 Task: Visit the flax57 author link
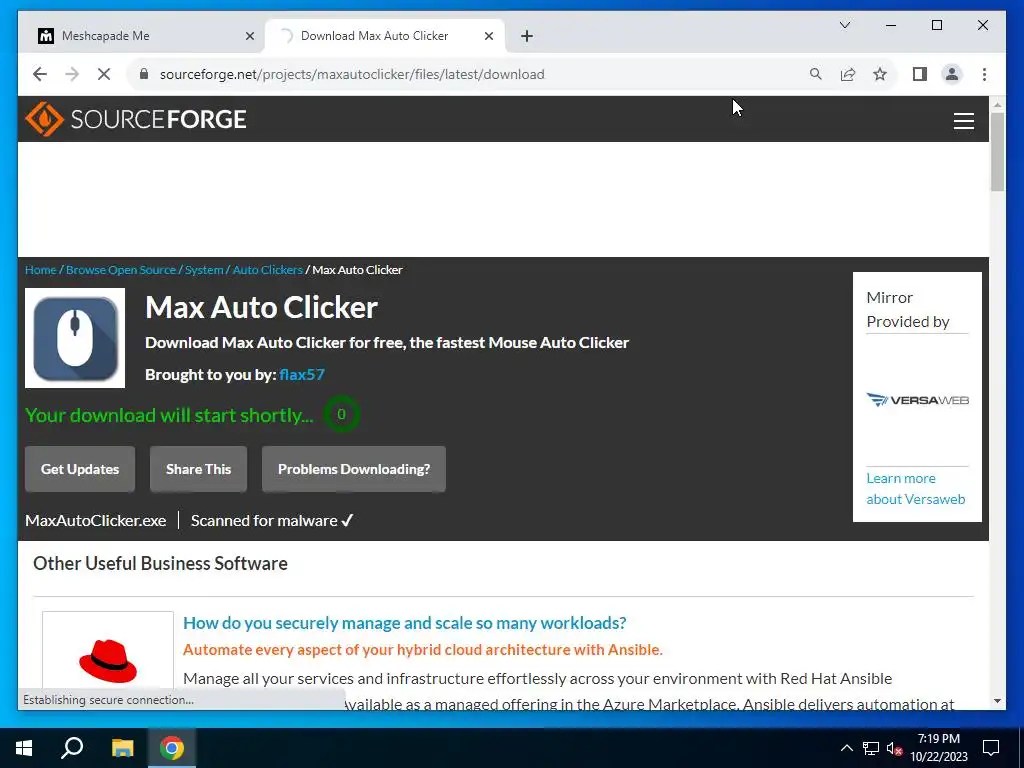pos(302,374)
